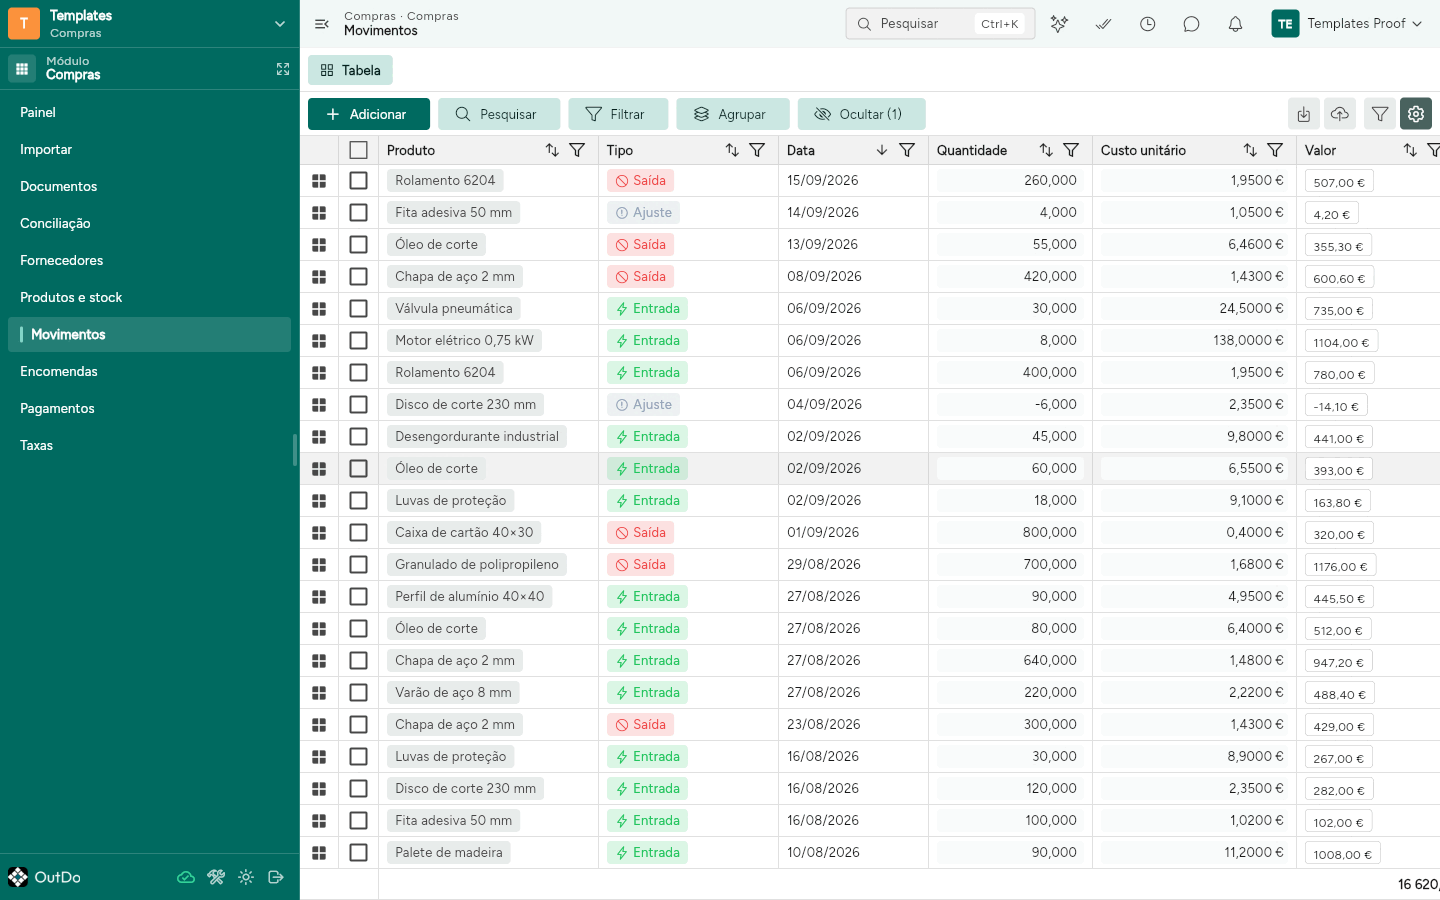Open the notifications bell icon
Screen dimensions: 1440x900
pos(1235,24)
